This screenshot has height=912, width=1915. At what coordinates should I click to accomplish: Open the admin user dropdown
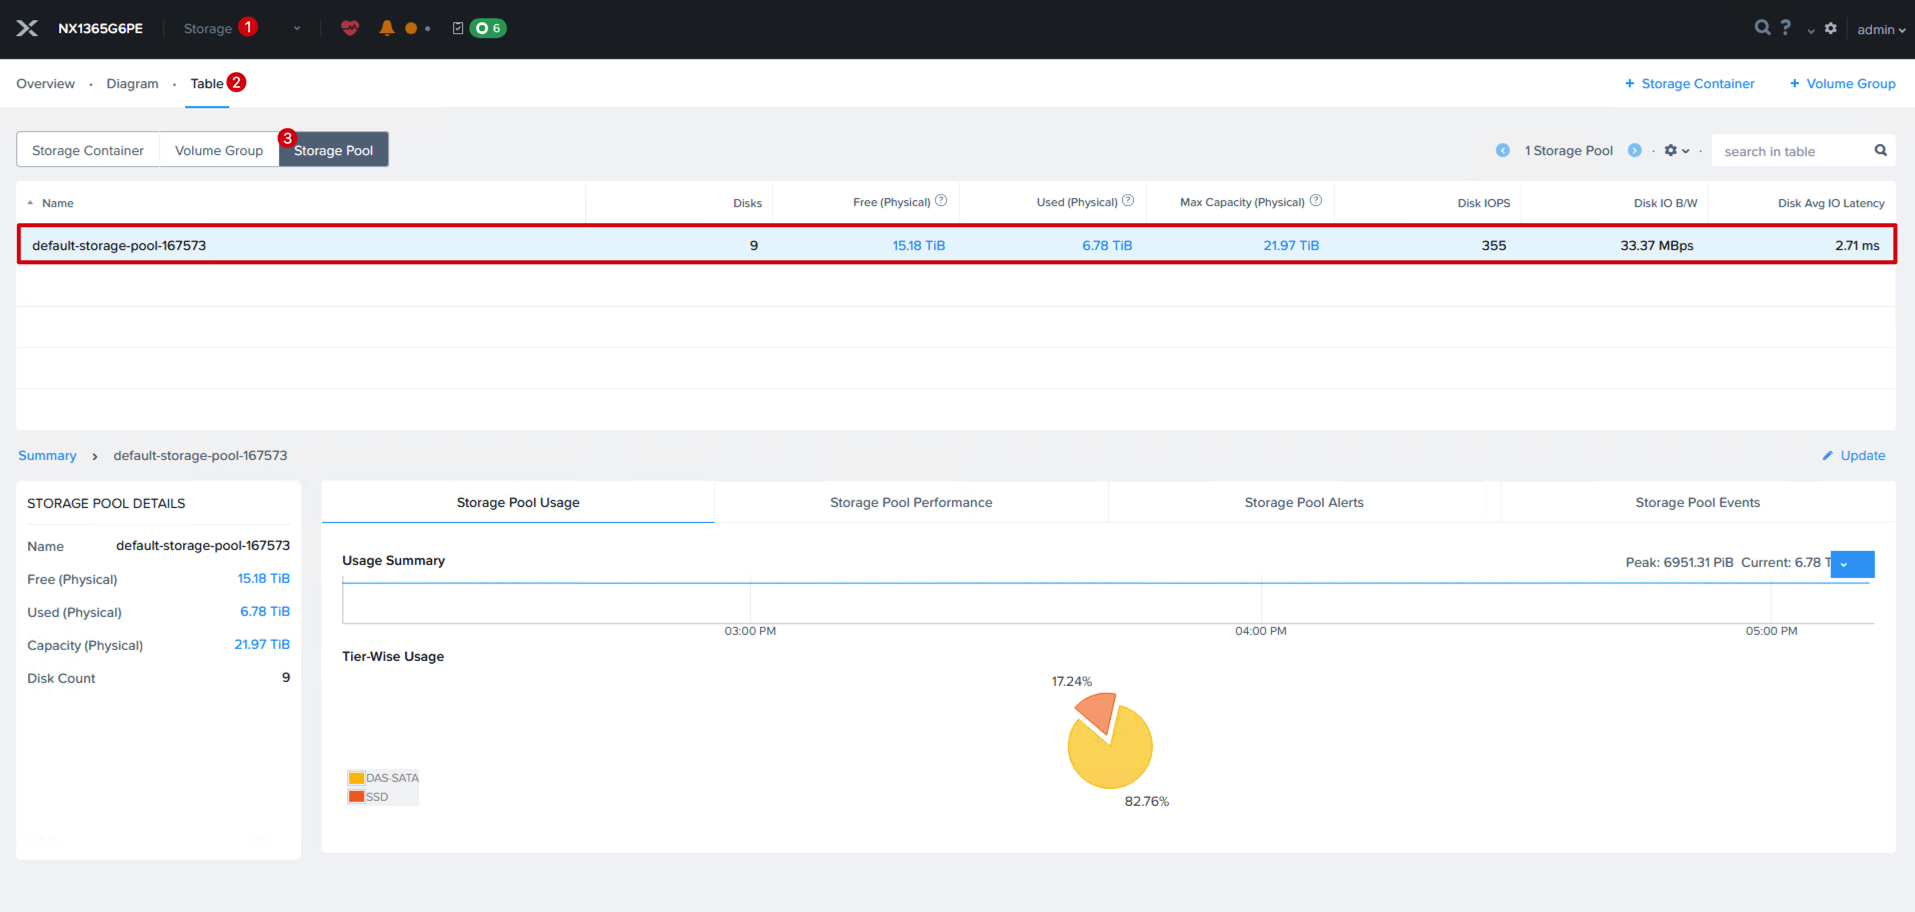pos(1881,29)
